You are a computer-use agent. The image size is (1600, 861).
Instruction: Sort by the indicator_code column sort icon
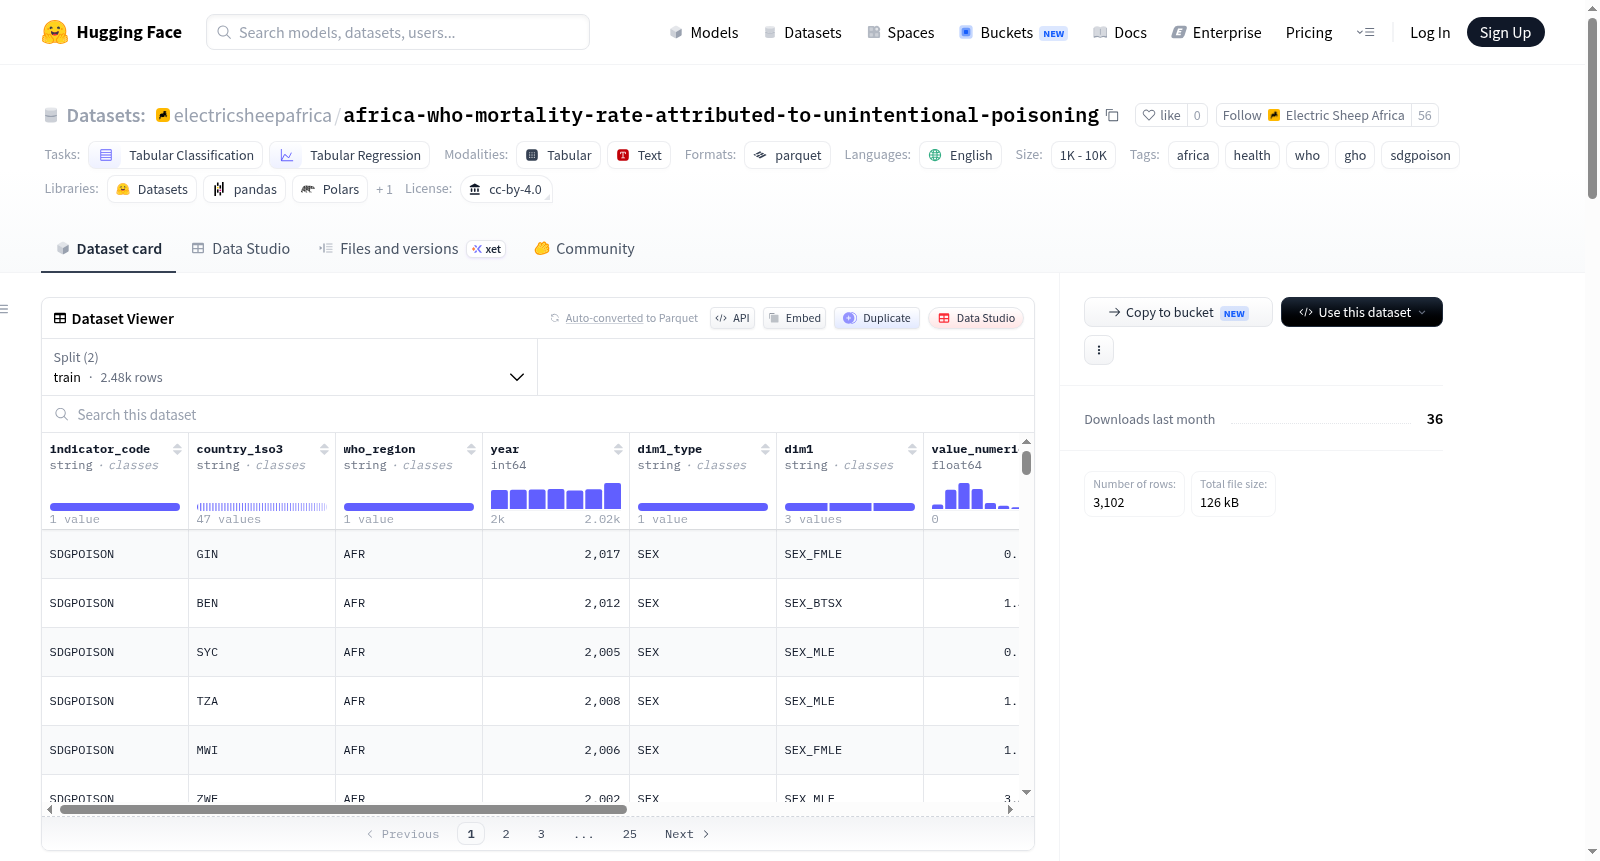177,449
